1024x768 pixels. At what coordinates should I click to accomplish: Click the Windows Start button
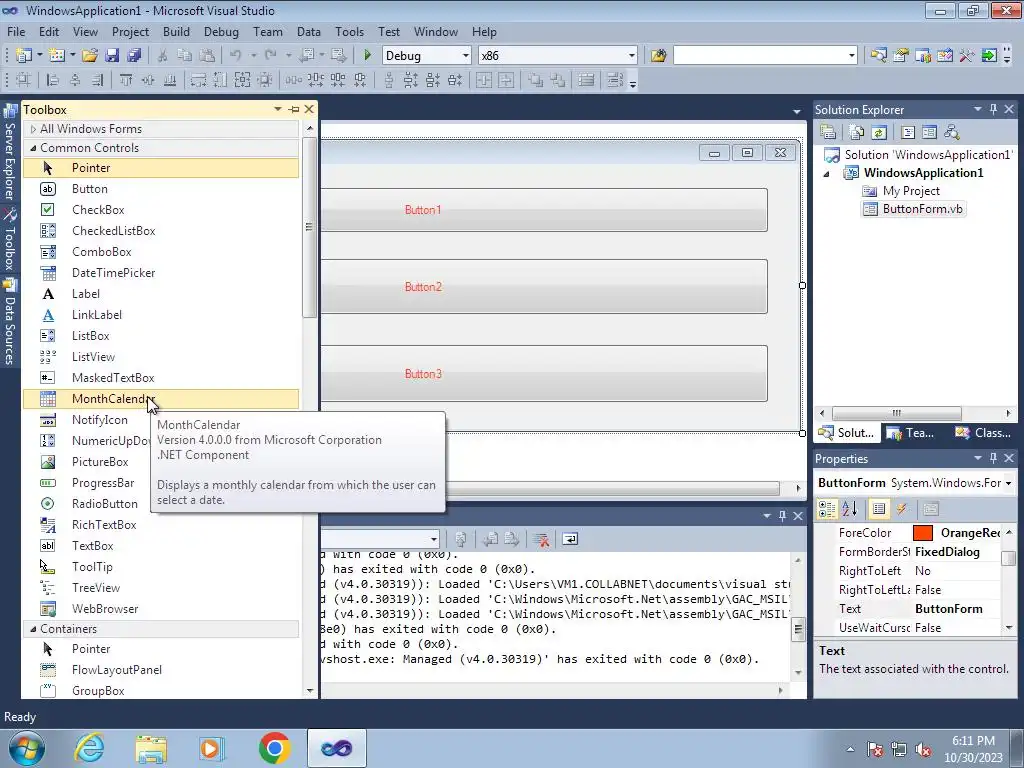tap(27, 748)
